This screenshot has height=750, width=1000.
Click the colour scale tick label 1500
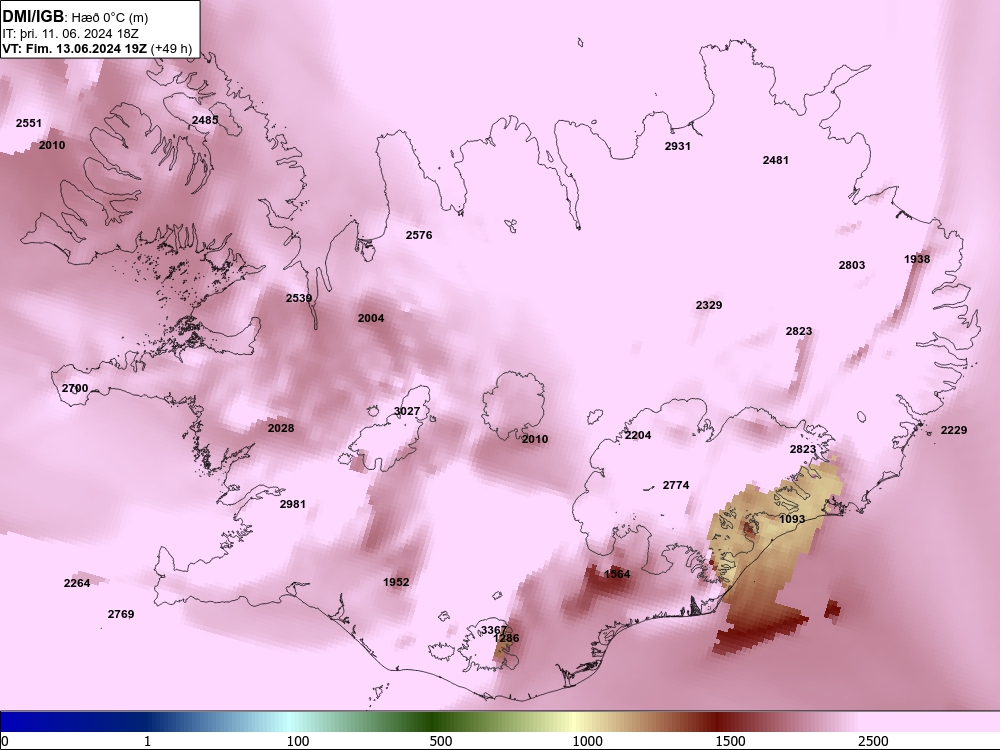pyautogui.click(x=730, y=741)
